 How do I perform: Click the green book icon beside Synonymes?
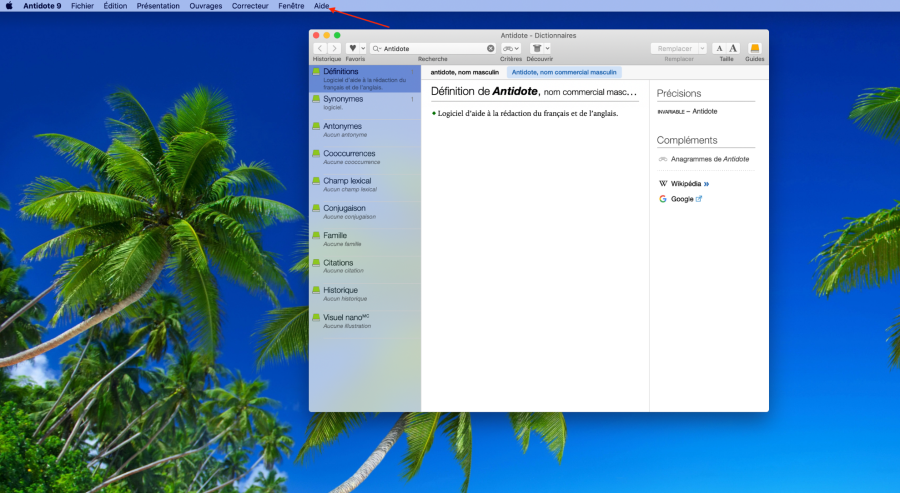coord(316,99)
